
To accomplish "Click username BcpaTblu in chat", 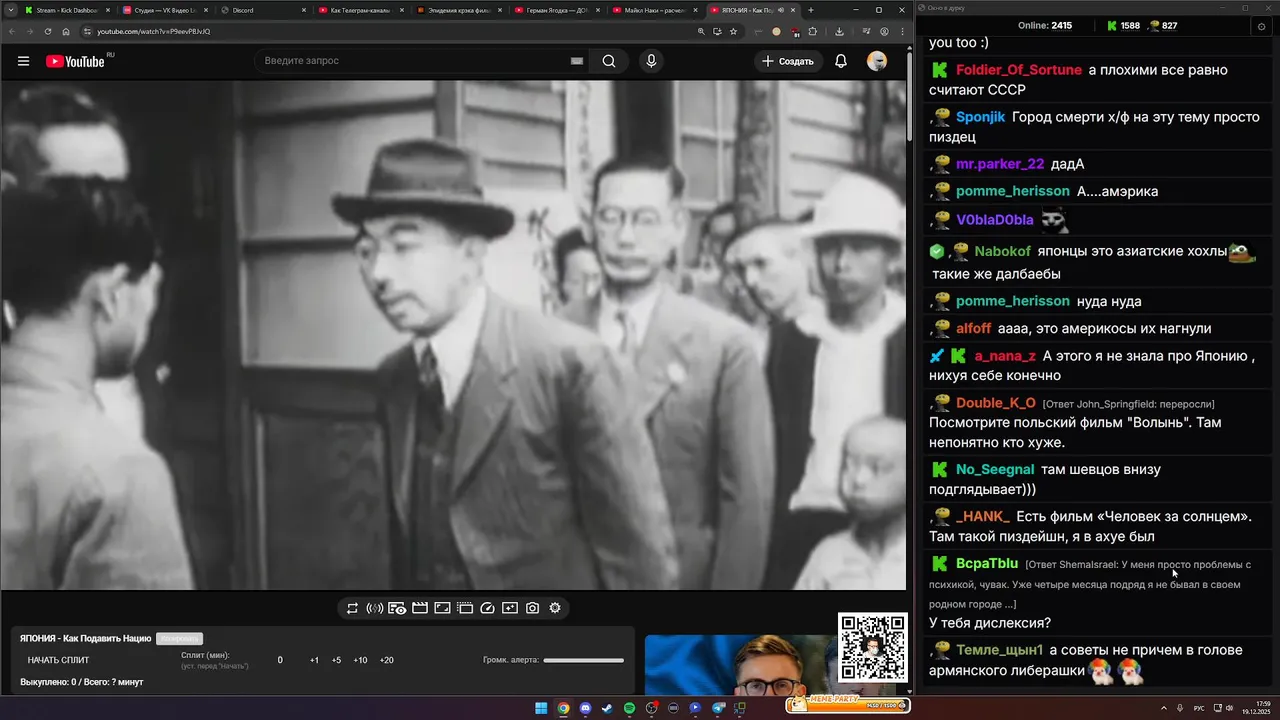I will click(x=987, y=564).
